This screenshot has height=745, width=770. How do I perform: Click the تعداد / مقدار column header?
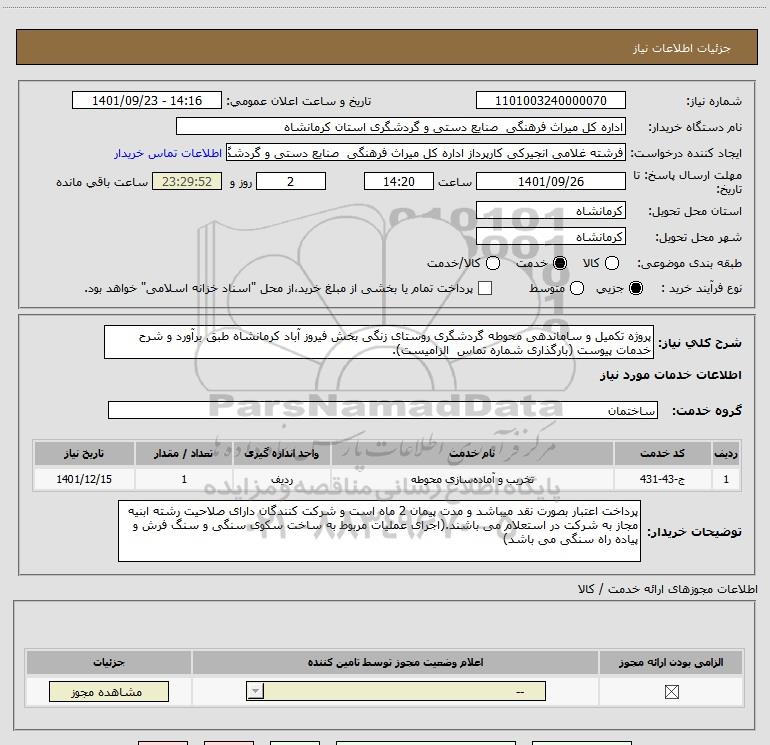click(x=184, y=453)
